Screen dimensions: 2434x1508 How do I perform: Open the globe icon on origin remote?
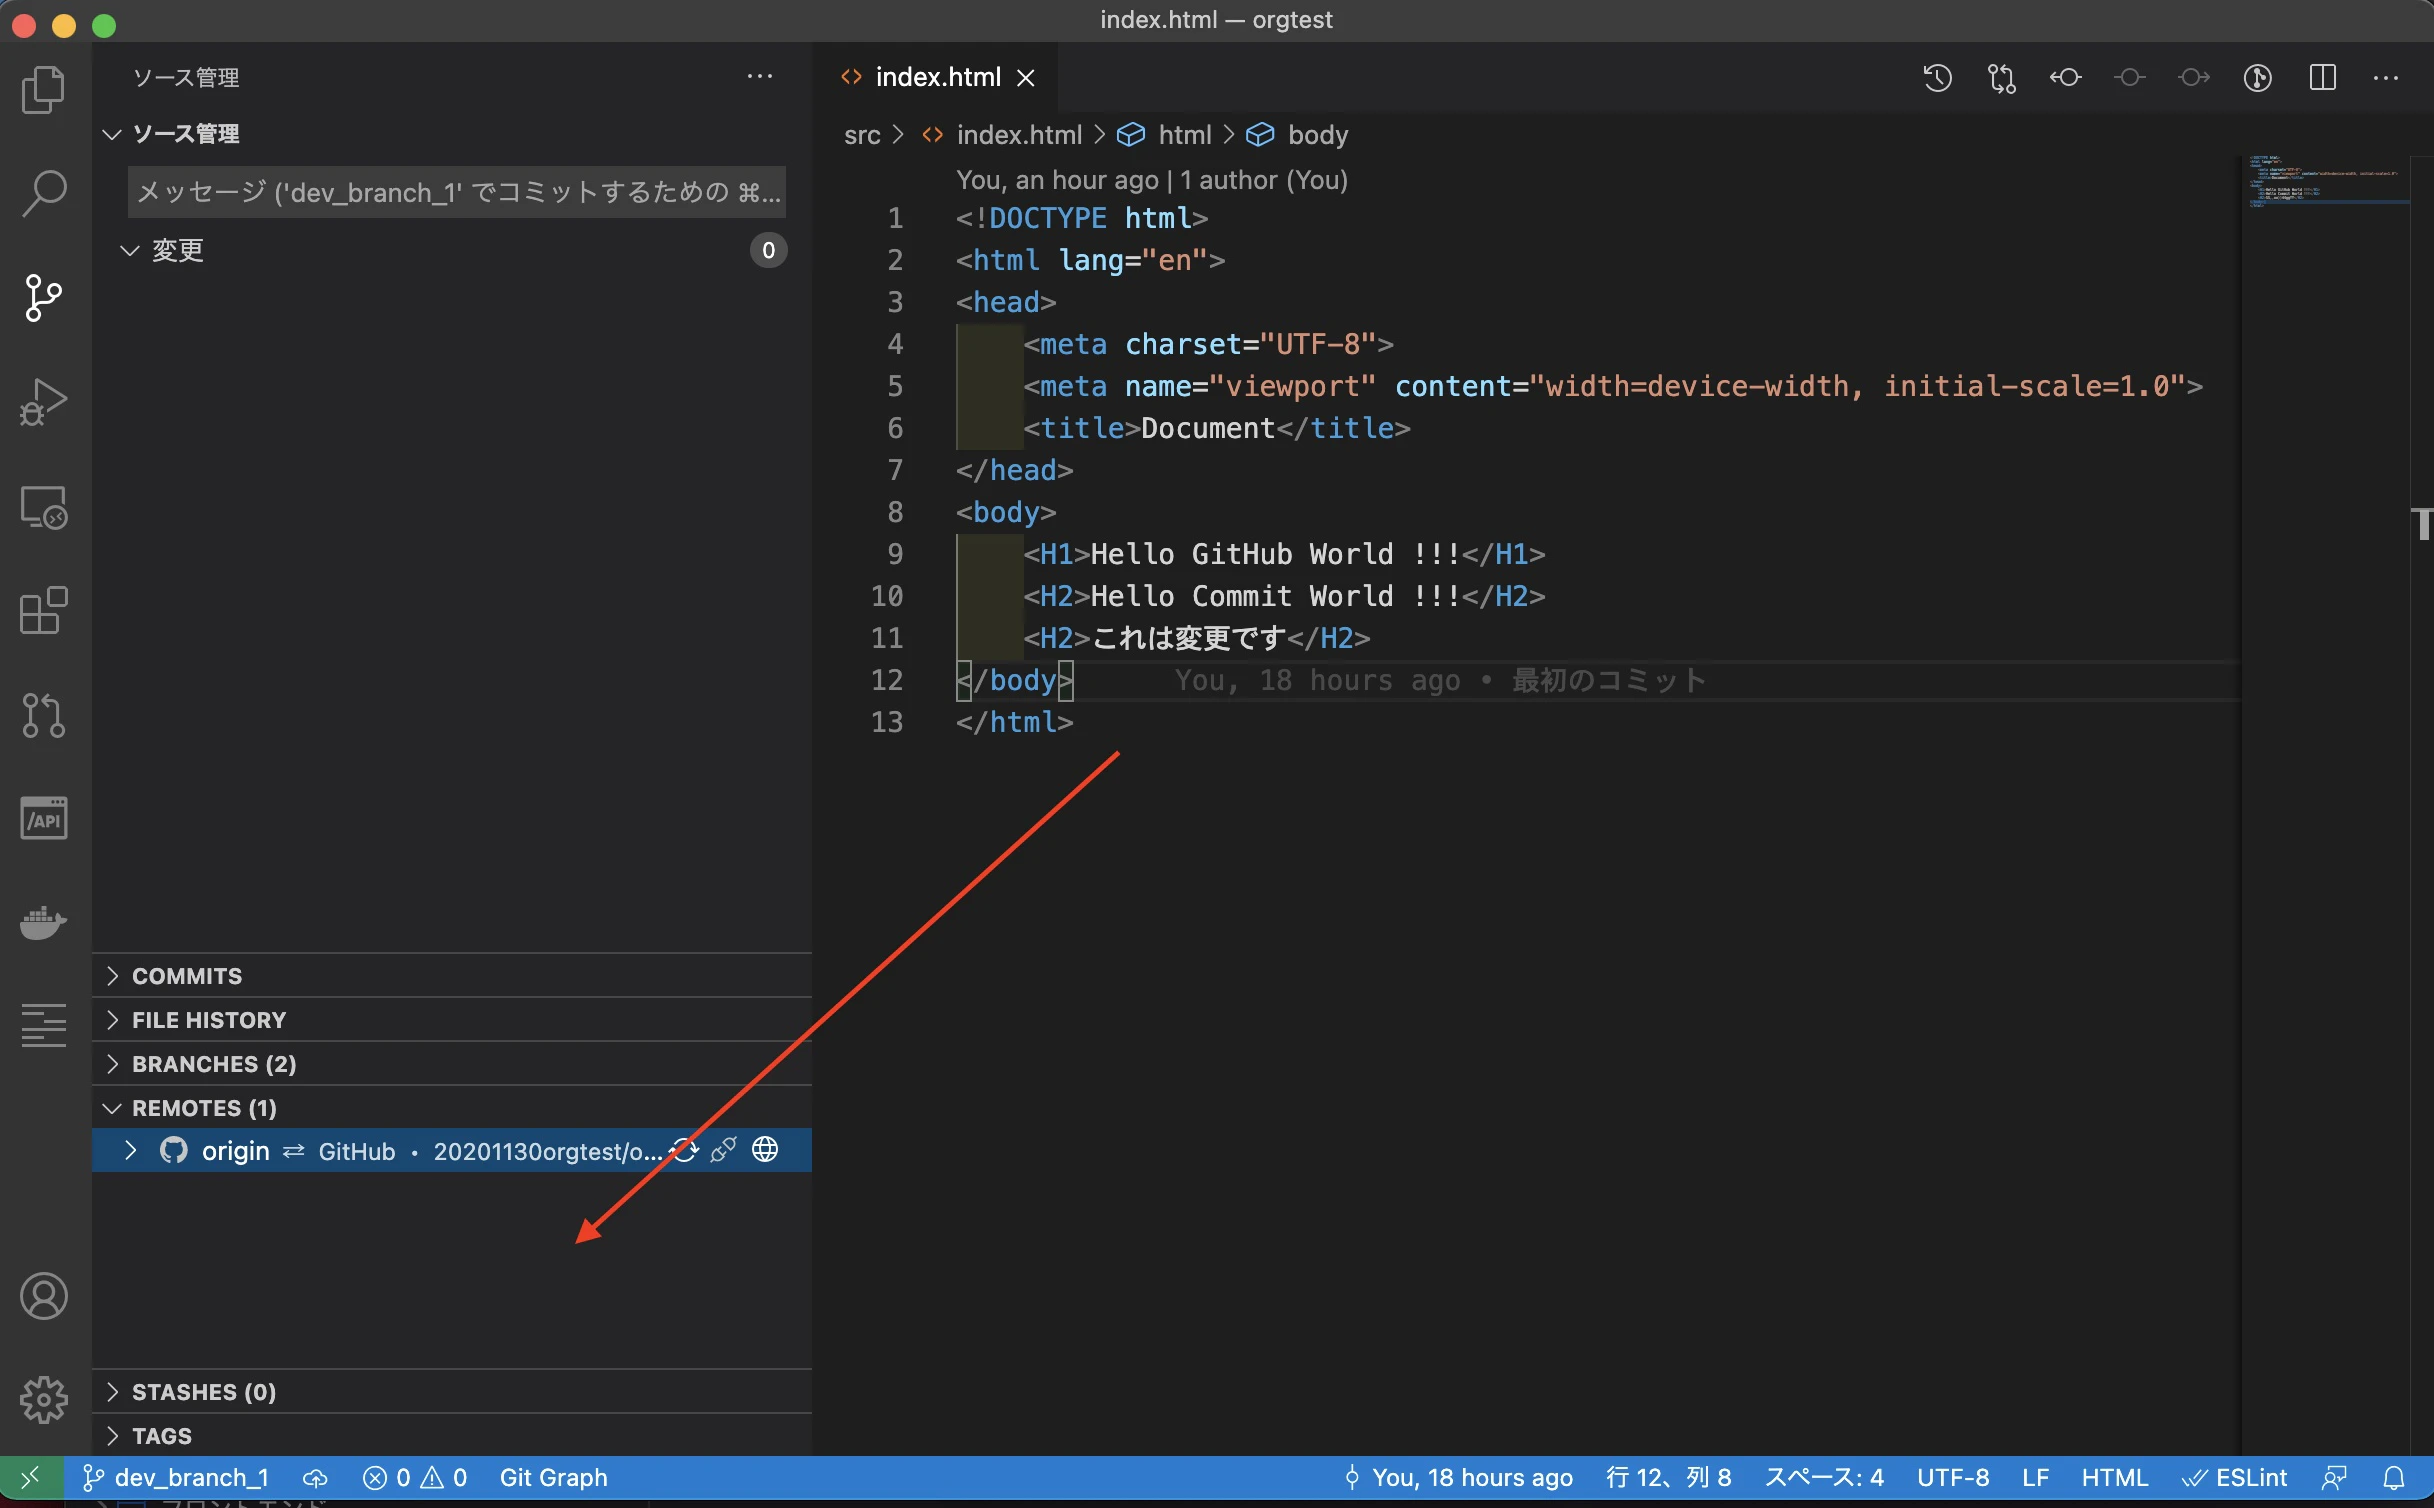coord(765,1150)
